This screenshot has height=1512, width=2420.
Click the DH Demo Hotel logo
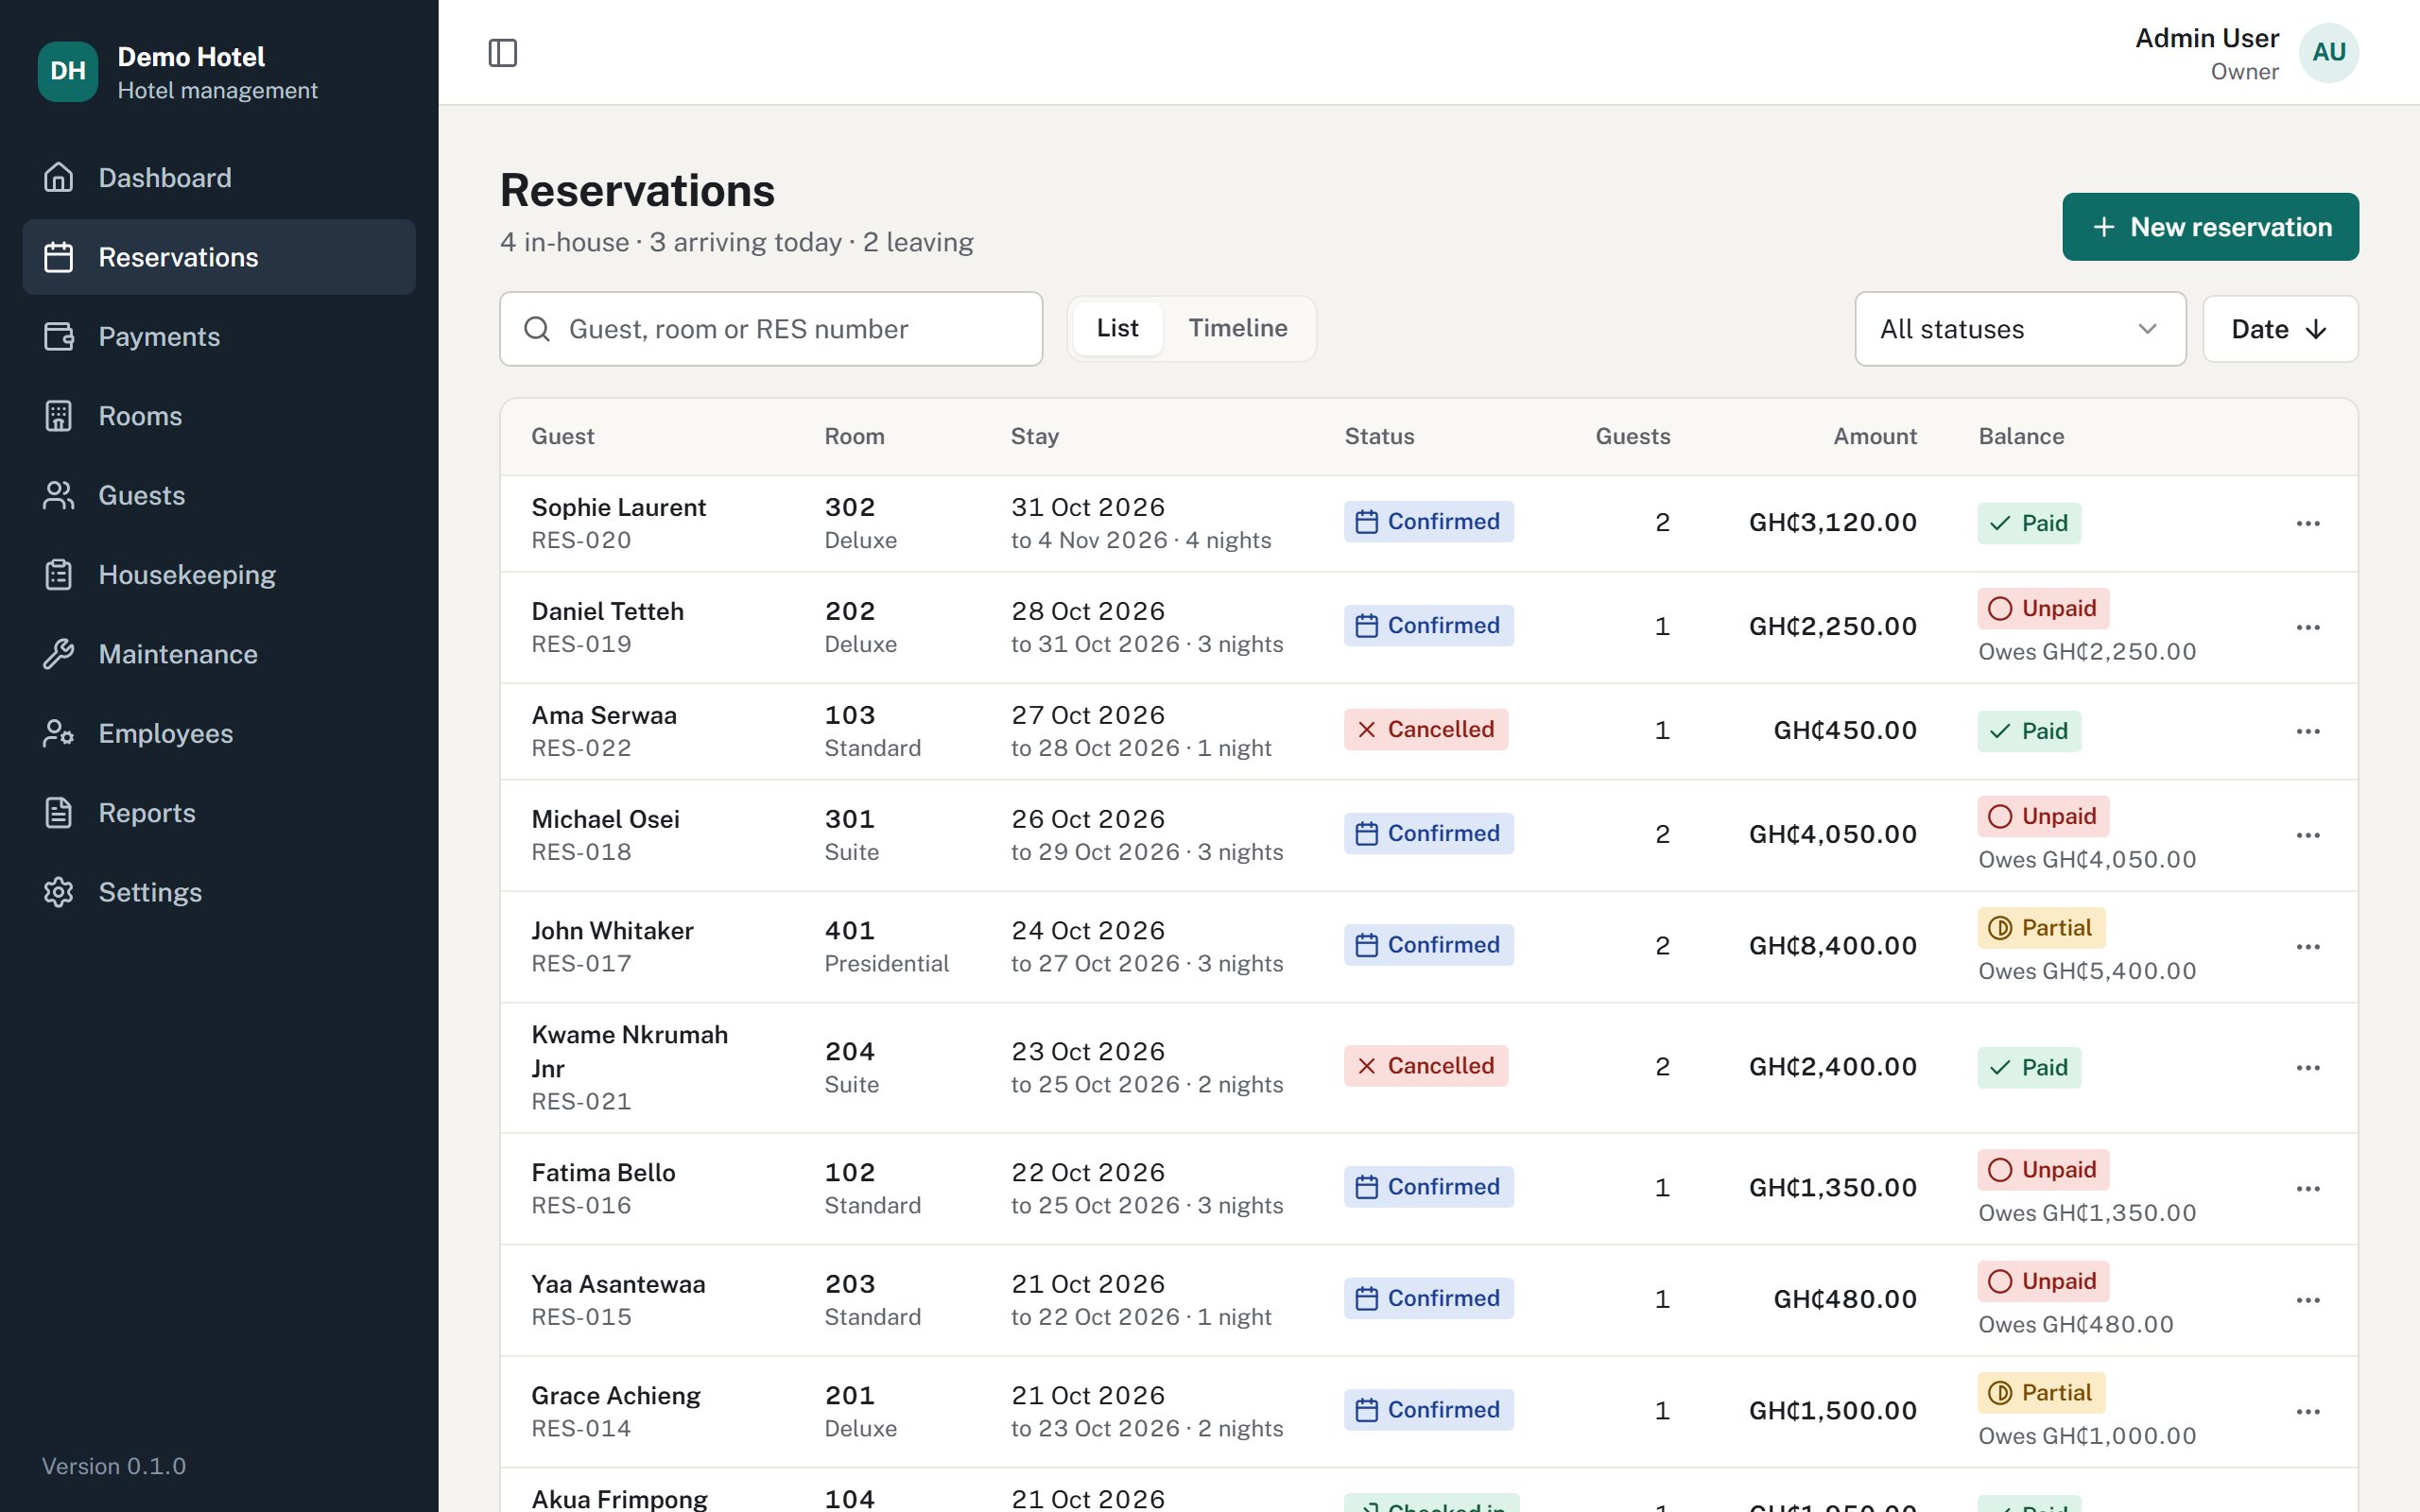click(x=68, y=71)
